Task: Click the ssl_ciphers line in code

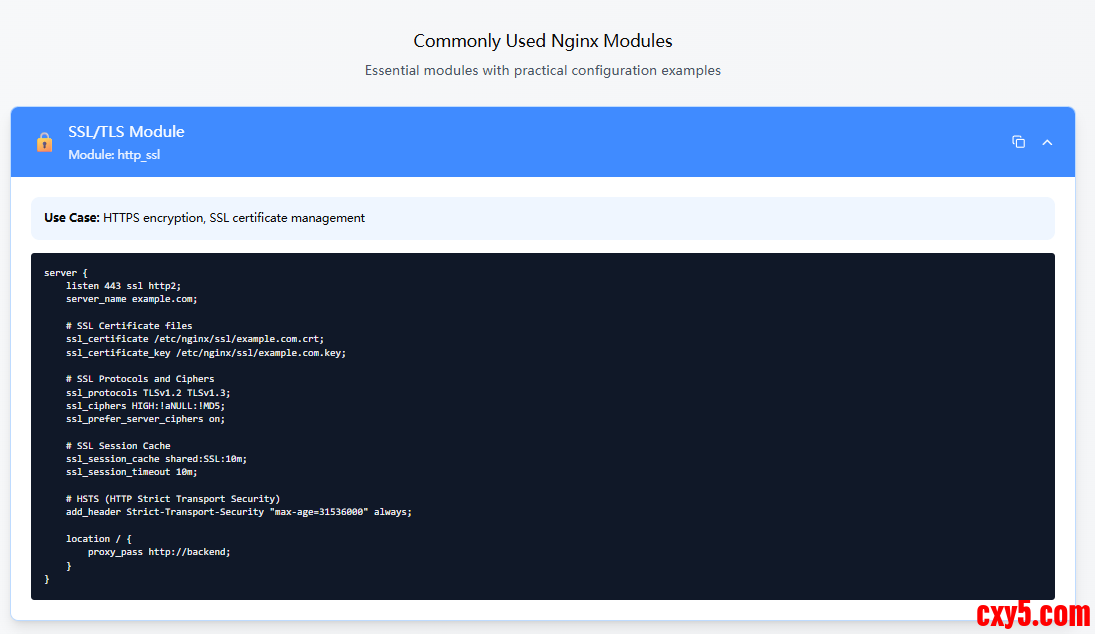Action: (145, 406)
